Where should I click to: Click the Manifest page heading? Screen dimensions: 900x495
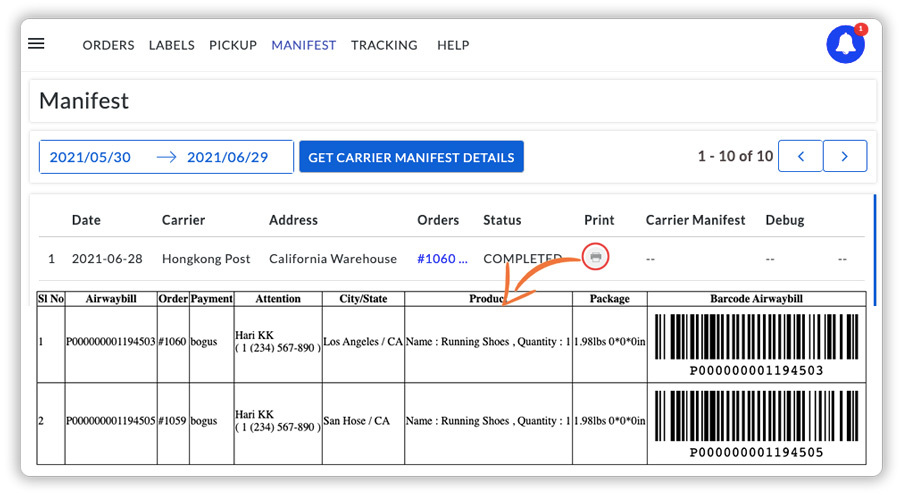84,100
